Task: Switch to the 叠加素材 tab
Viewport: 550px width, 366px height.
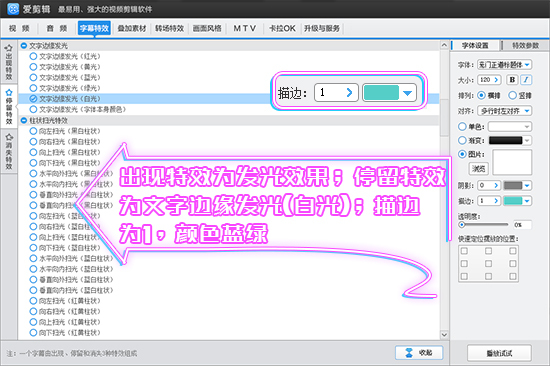Action: [132, 28]
